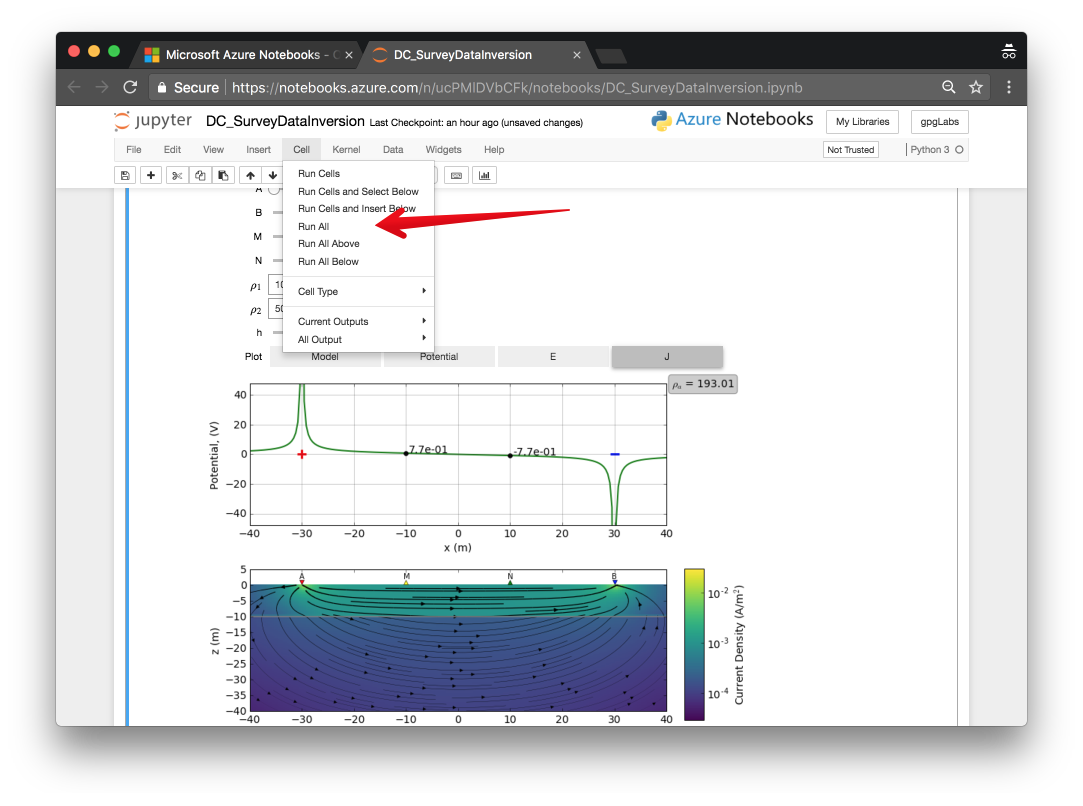Reload the page in the browser

point(130,87)
